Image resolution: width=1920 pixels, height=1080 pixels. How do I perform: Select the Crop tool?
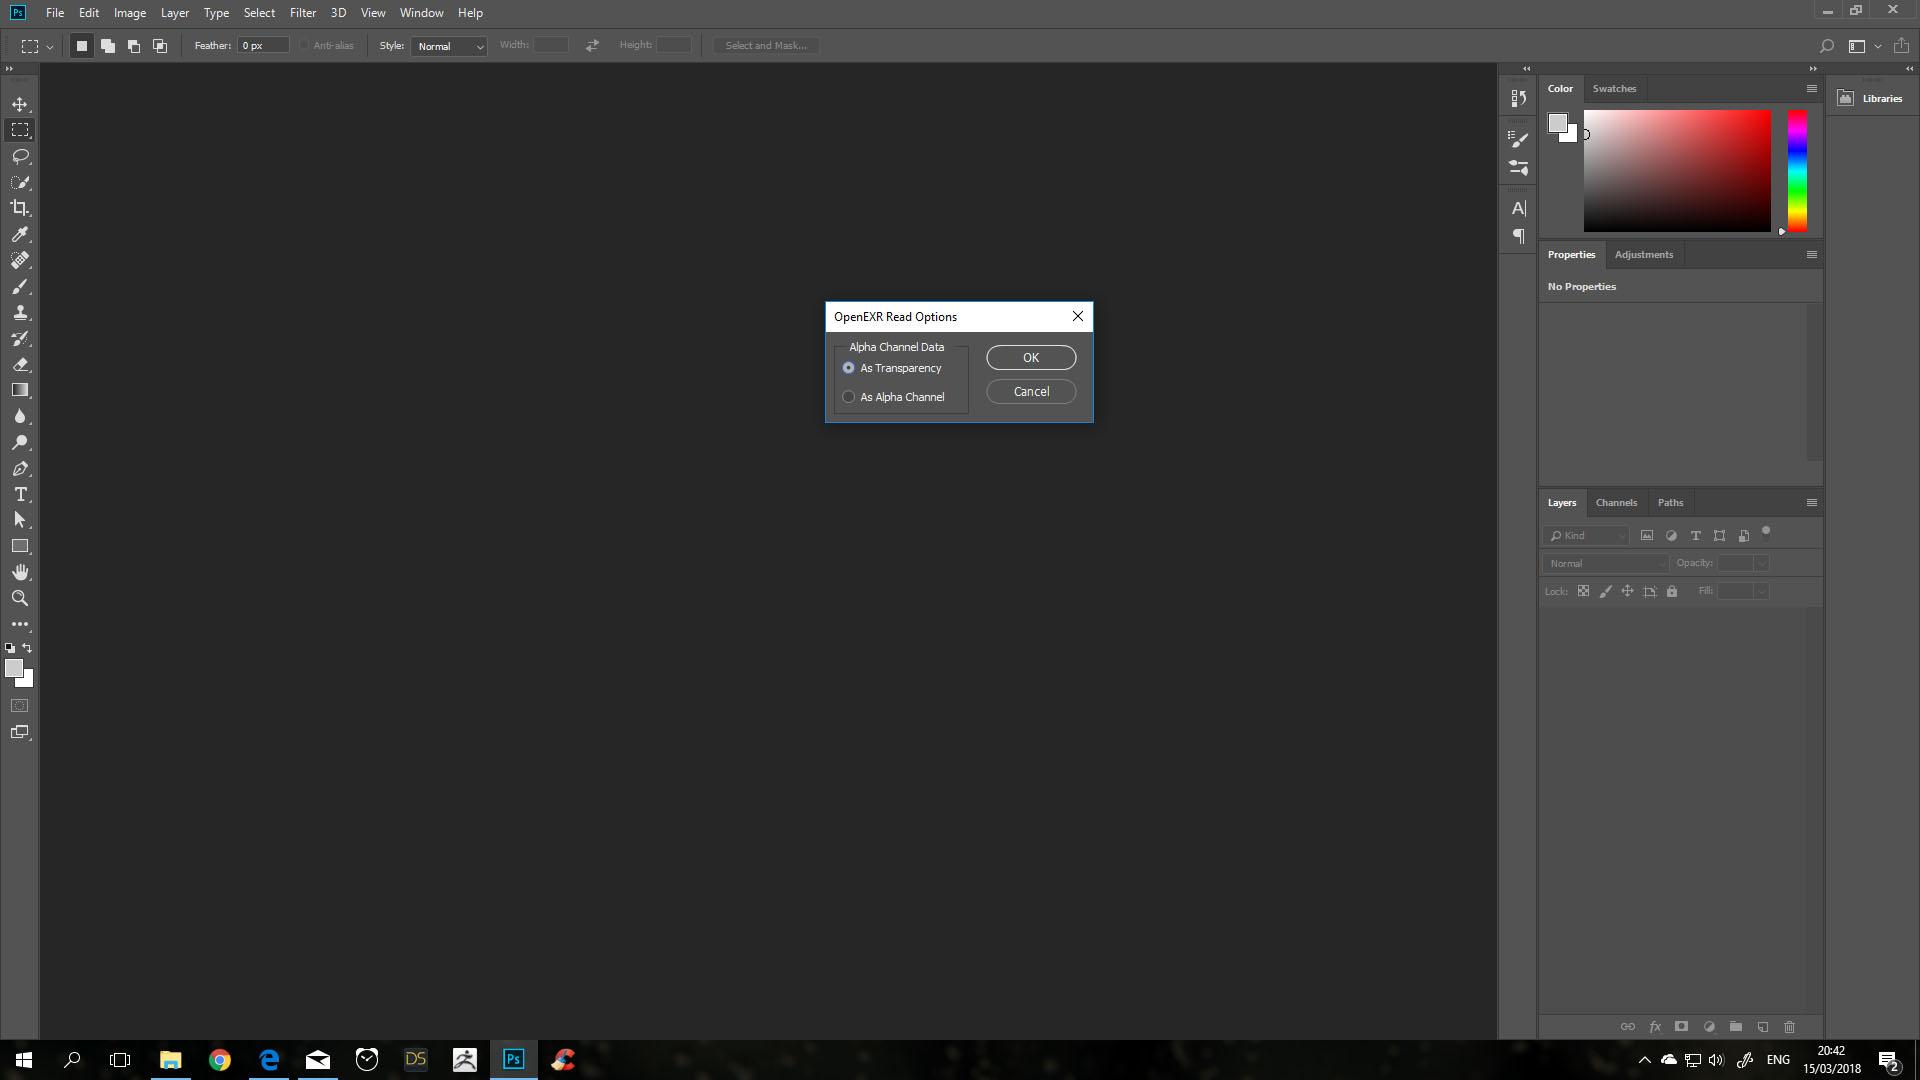(20, 208)
